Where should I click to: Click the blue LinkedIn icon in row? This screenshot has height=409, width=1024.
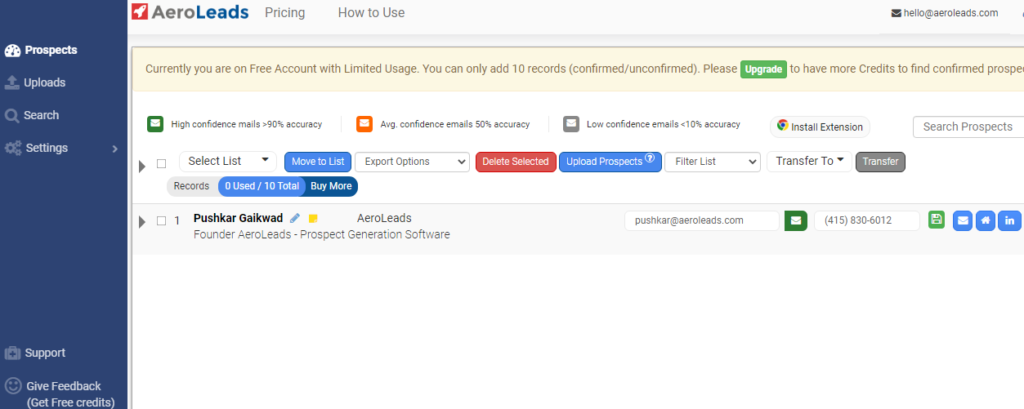tap(1009, 221)
